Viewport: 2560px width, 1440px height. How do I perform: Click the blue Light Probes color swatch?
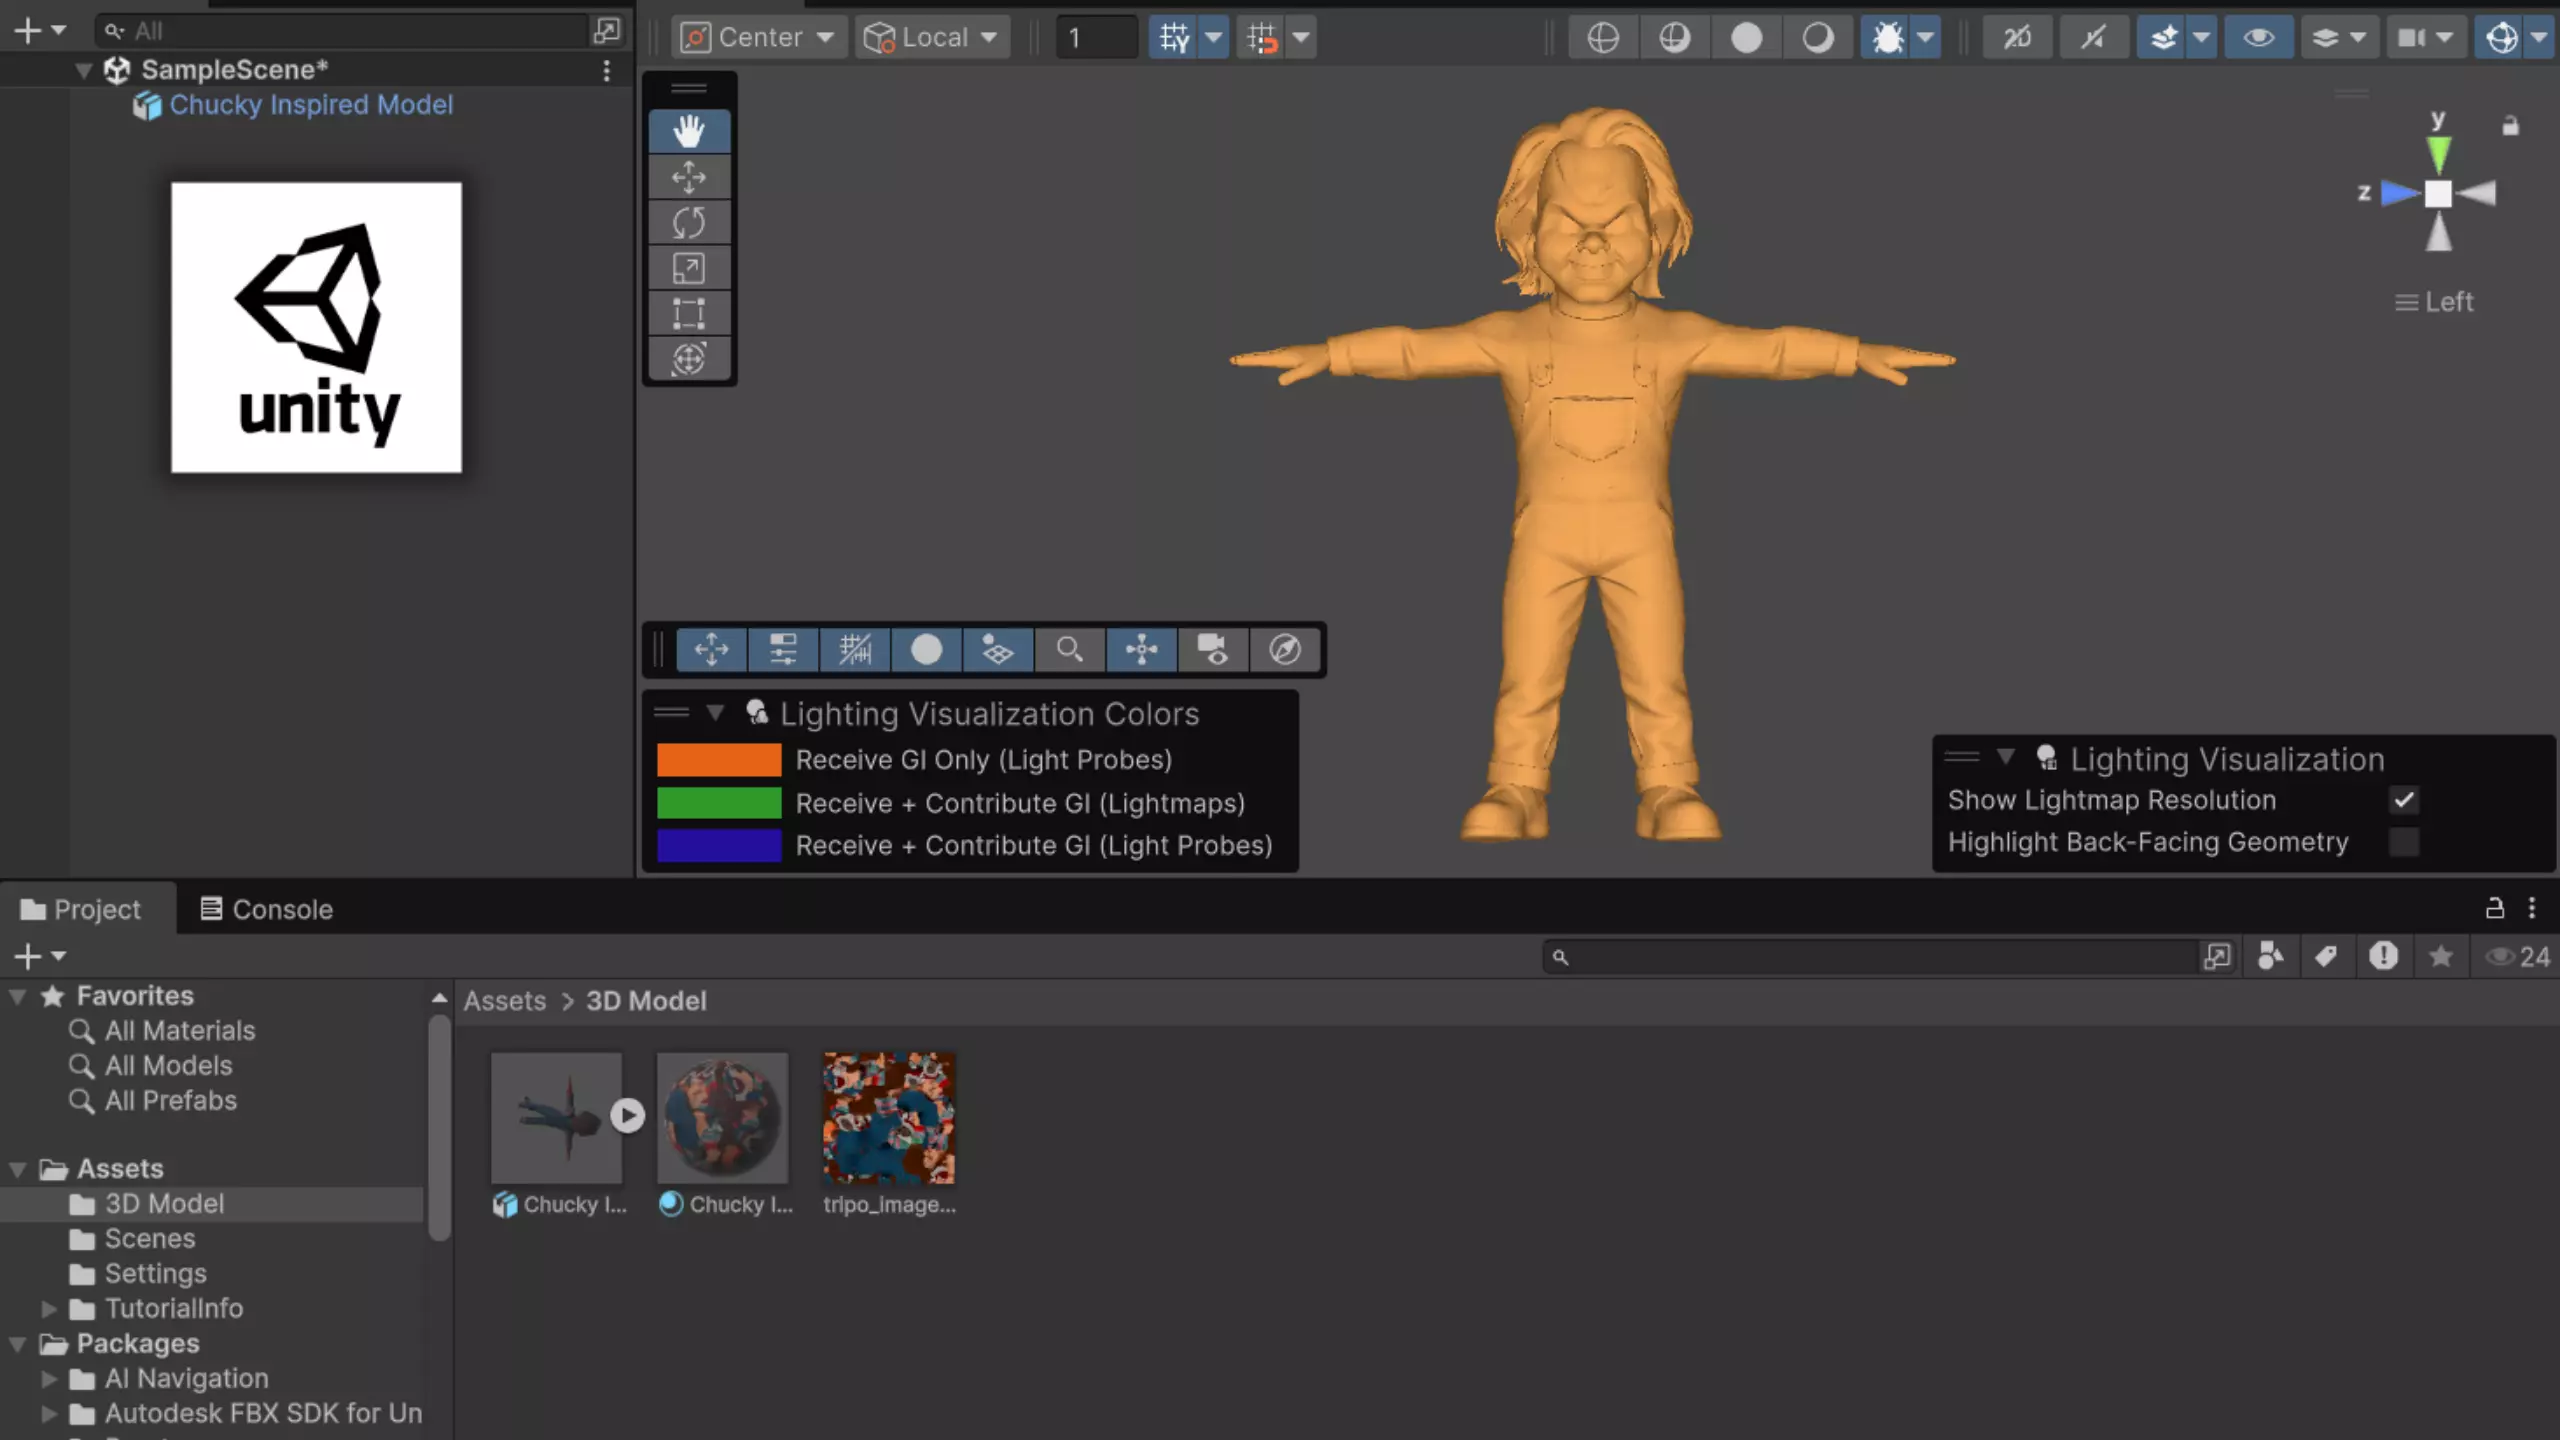tap(719, 846)
